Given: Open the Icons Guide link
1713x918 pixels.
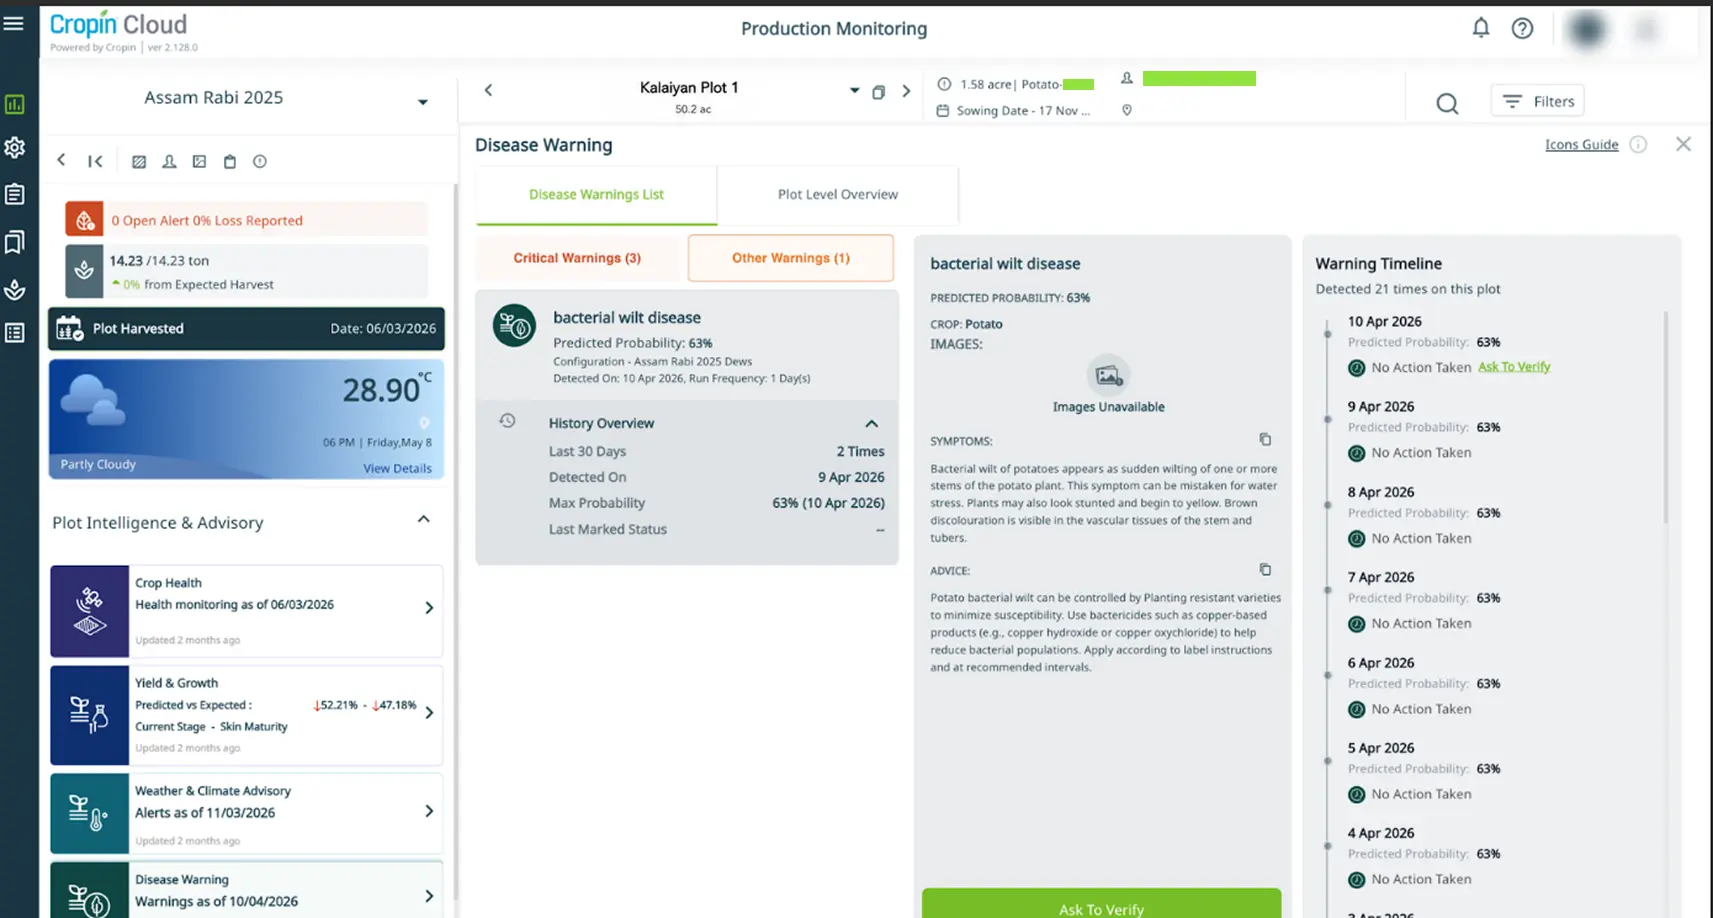Looking at the screenshot, I should (1581, 145).
